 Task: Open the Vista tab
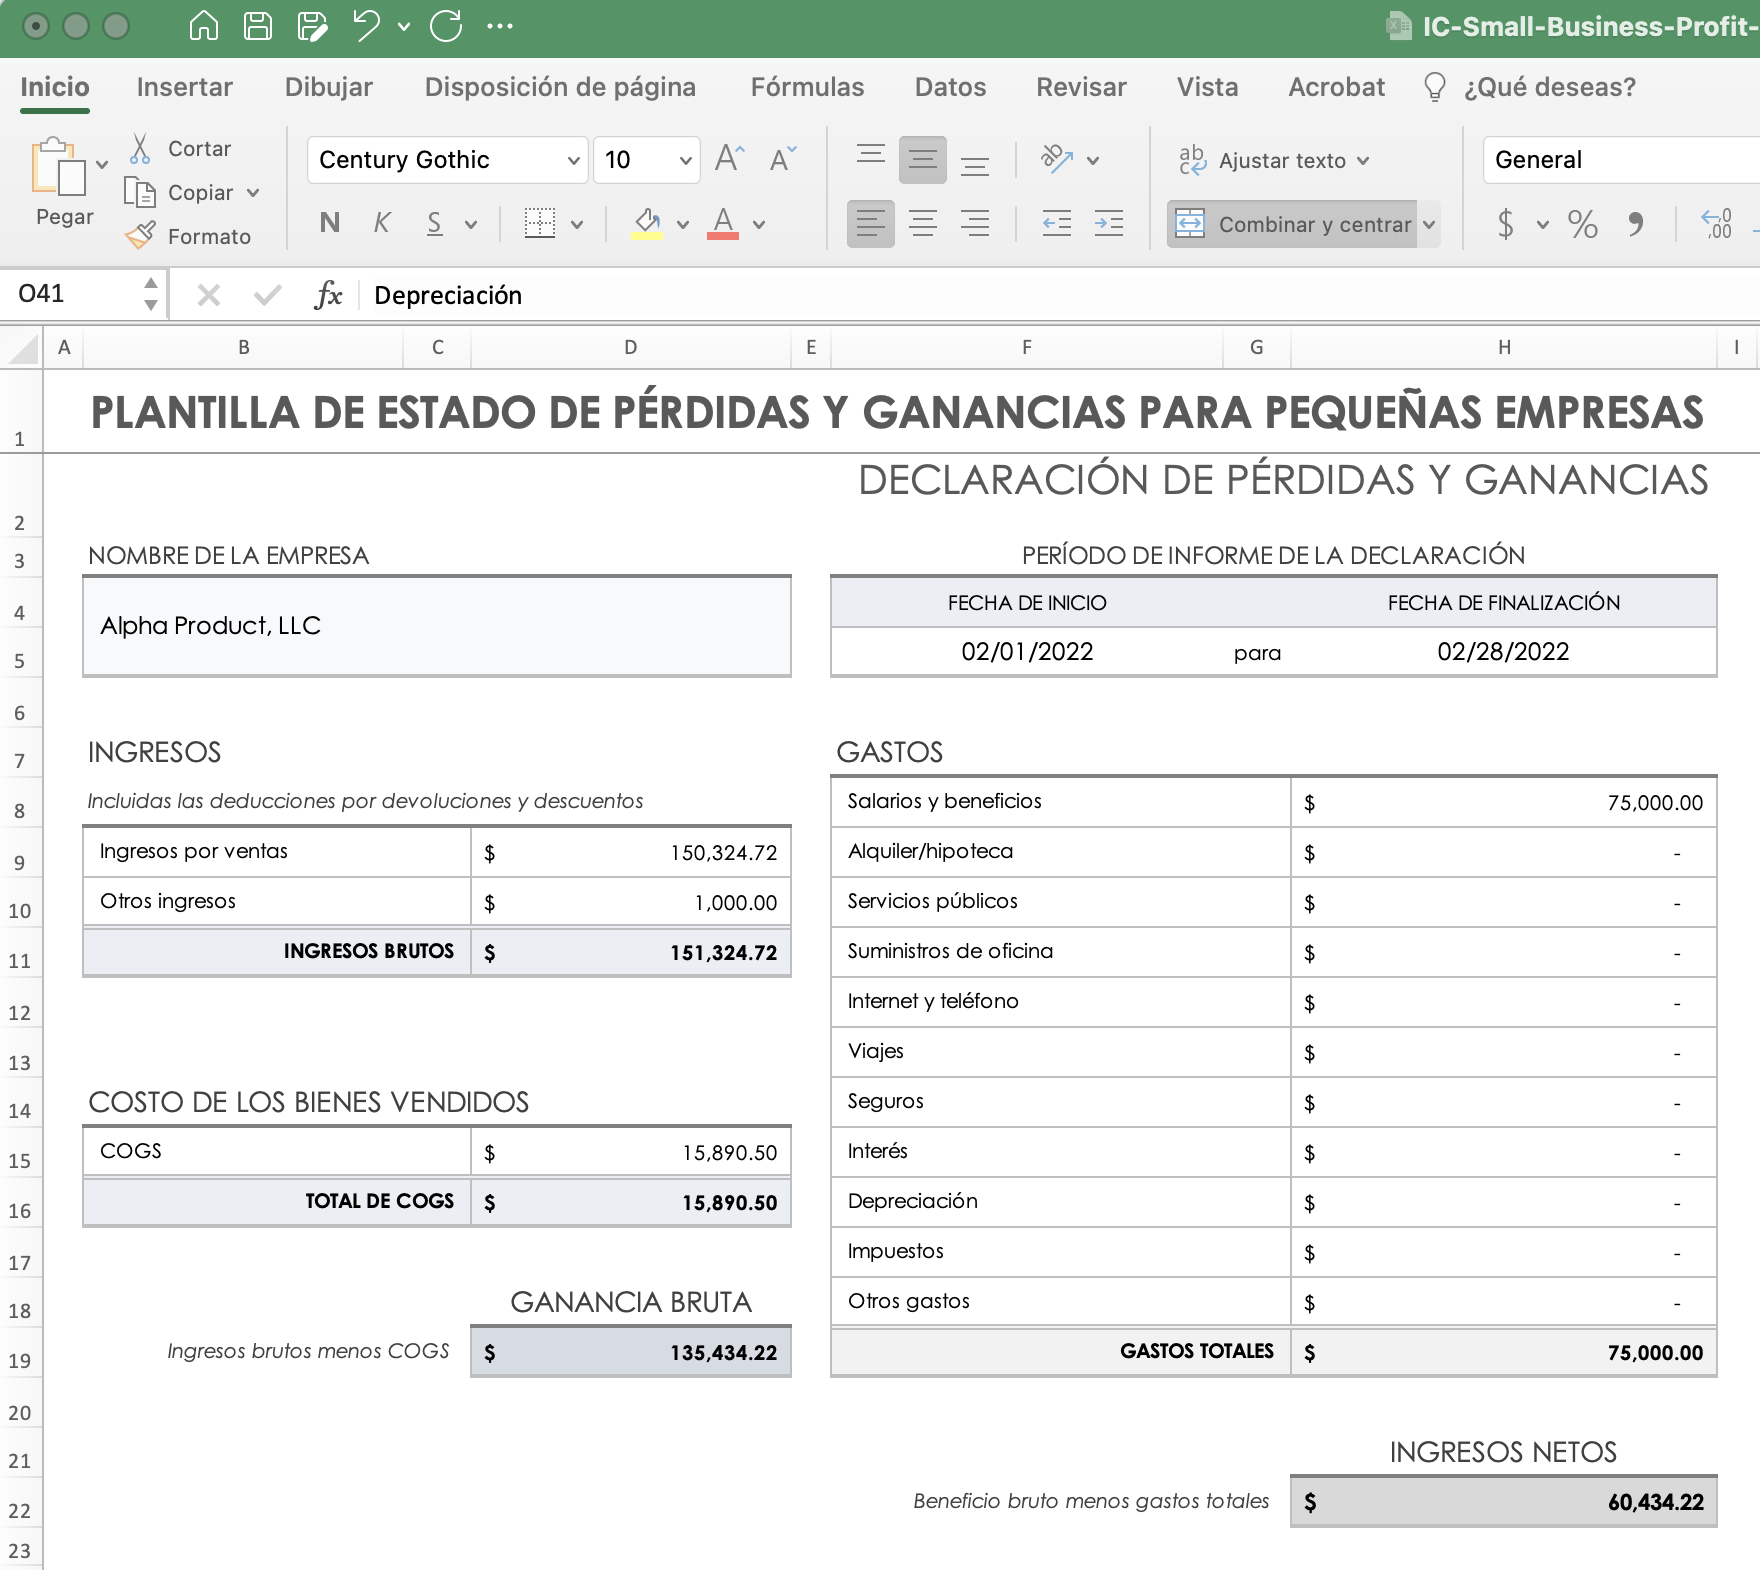pyautogui.click(x=1207, y=87)
